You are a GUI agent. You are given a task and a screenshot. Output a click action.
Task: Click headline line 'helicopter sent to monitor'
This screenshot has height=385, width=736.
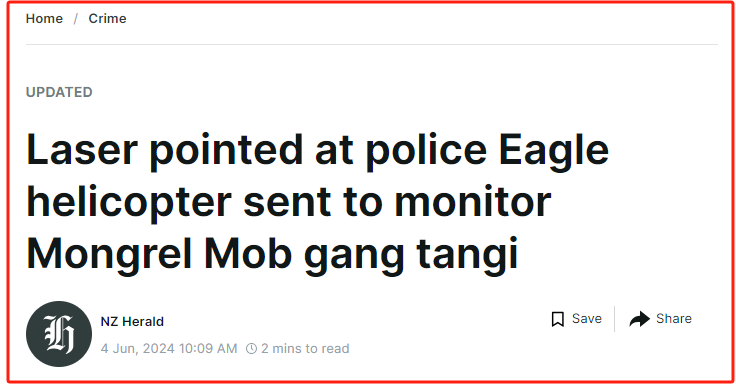[288, 203]
